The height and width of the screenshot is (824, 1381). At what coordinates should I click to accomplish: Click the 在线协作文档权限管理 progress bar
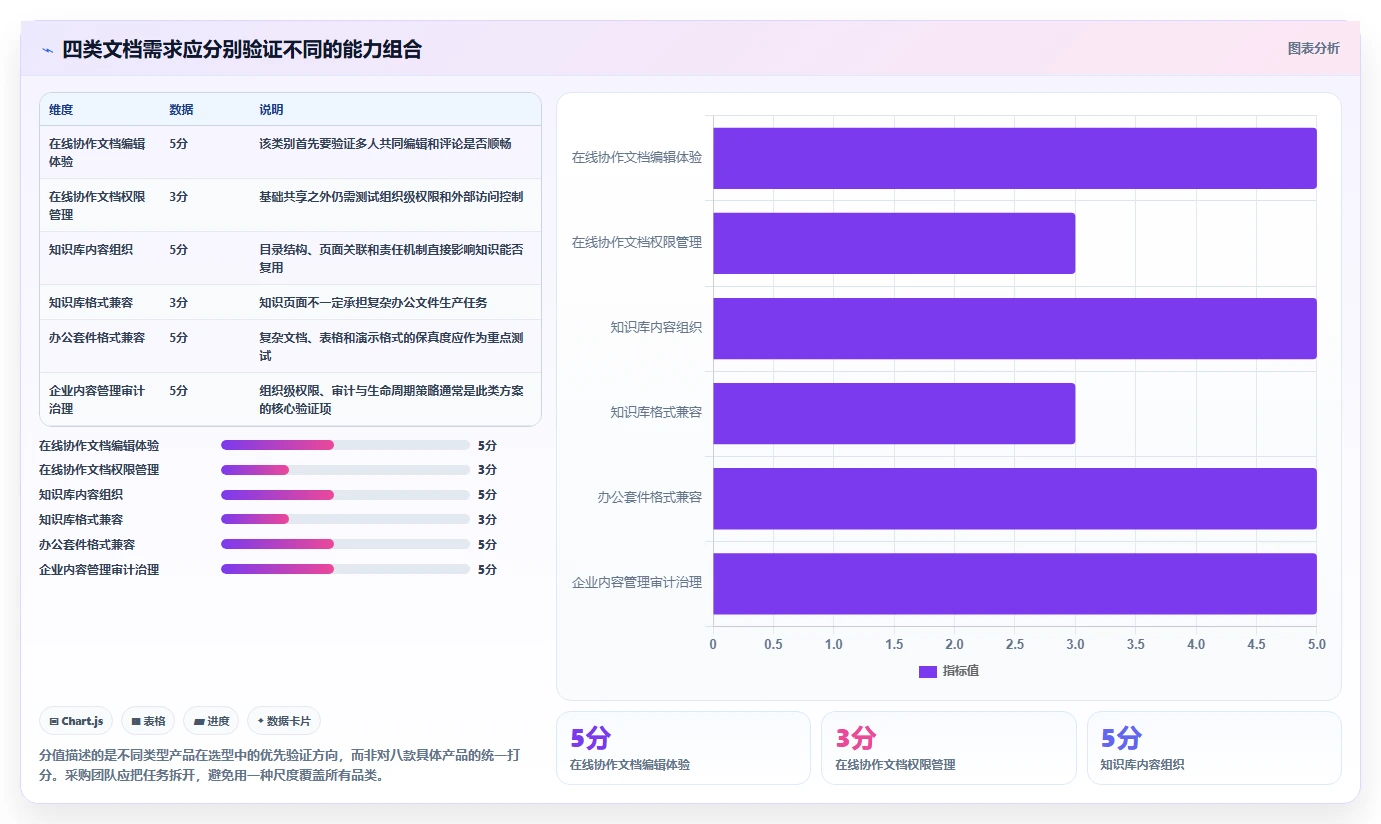coord(345,470)
